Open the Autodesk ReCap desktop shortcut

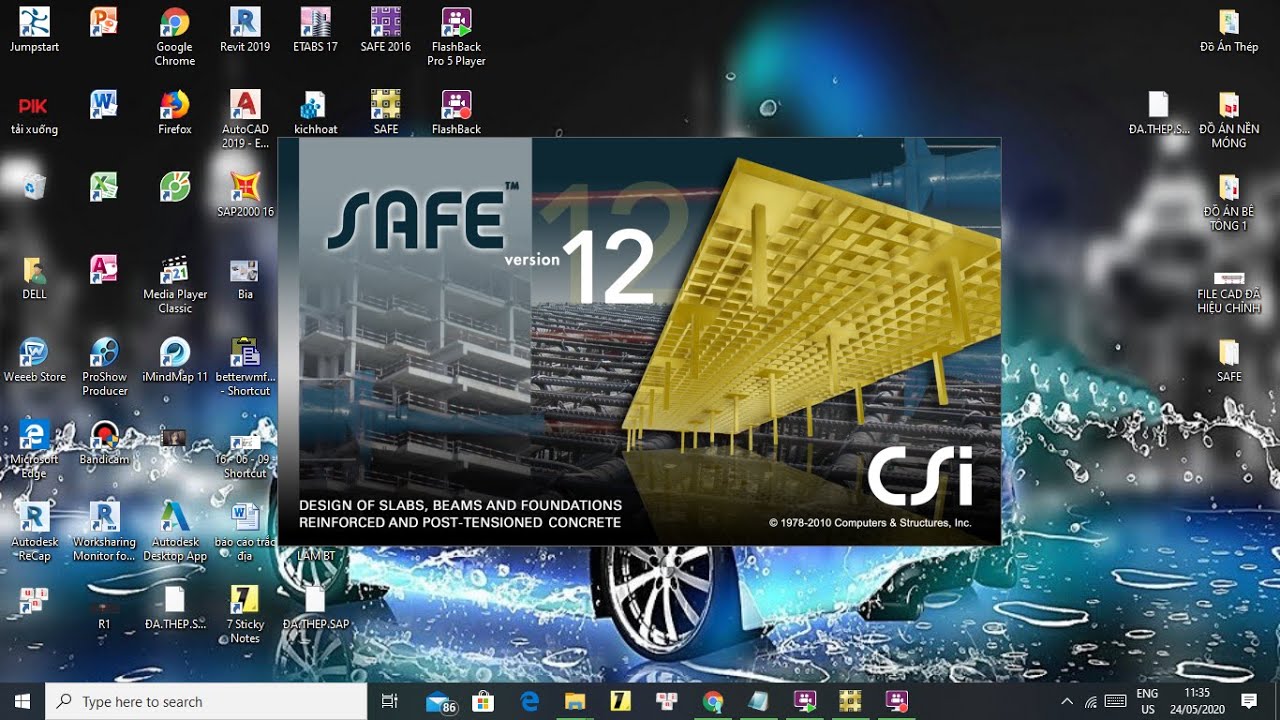click(x=34, y=533)
